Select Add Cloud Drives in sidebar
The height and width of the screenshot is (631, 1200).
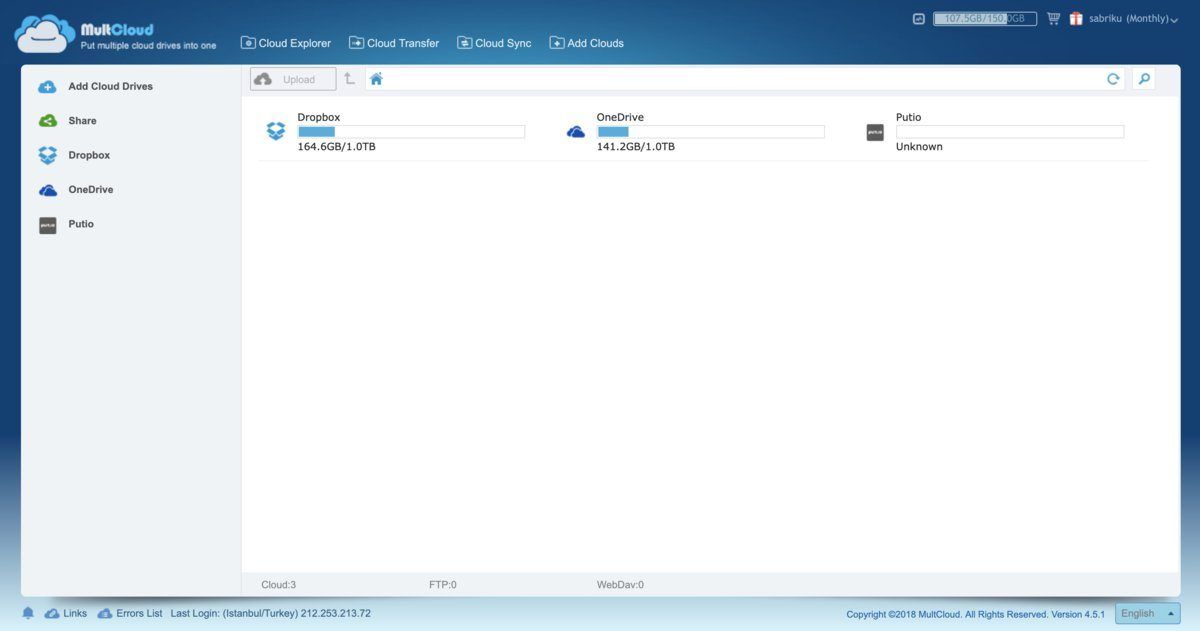[x=110, y=86]
